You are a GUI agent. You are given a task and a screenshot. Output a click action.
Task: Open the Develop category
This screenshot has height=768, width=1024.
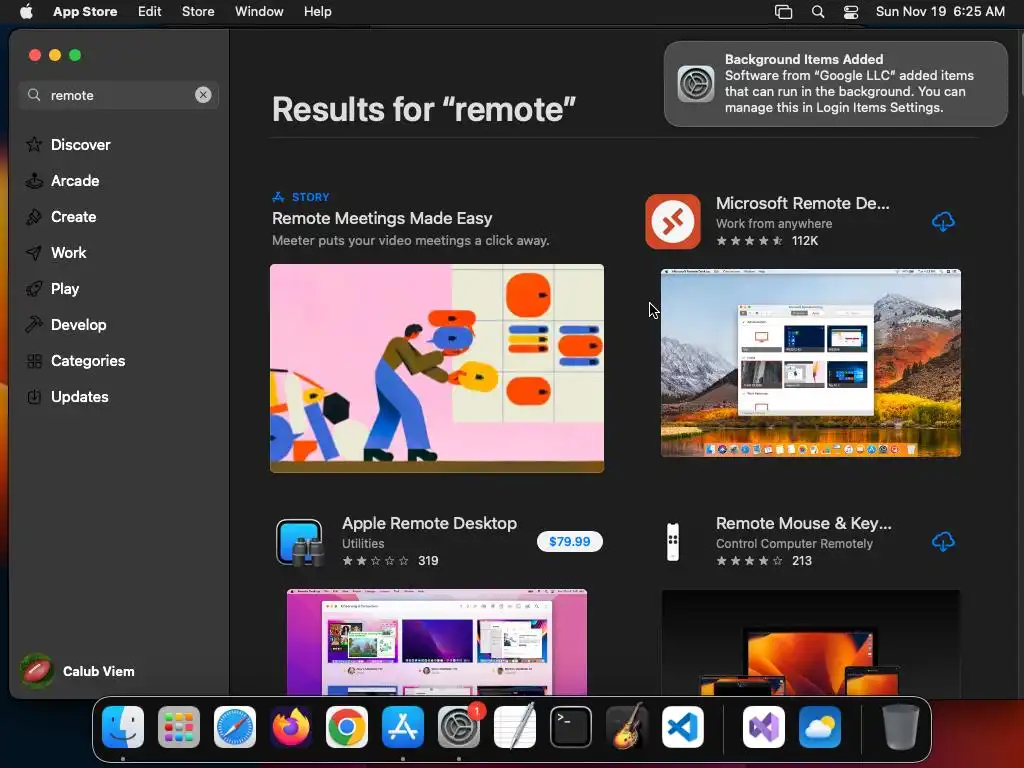coord(78,324)
